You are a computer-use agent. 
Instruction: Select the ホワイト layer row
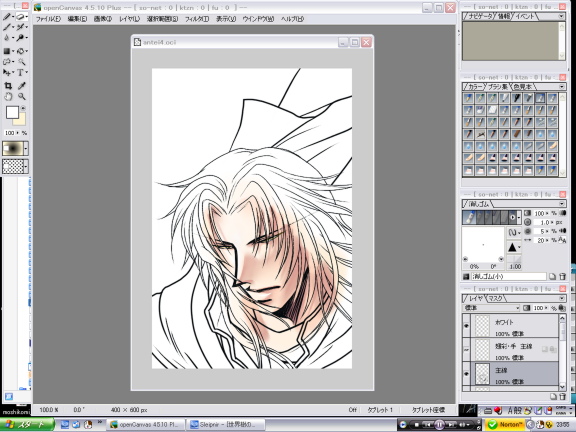pyautogui.click(x=514, y=325)
